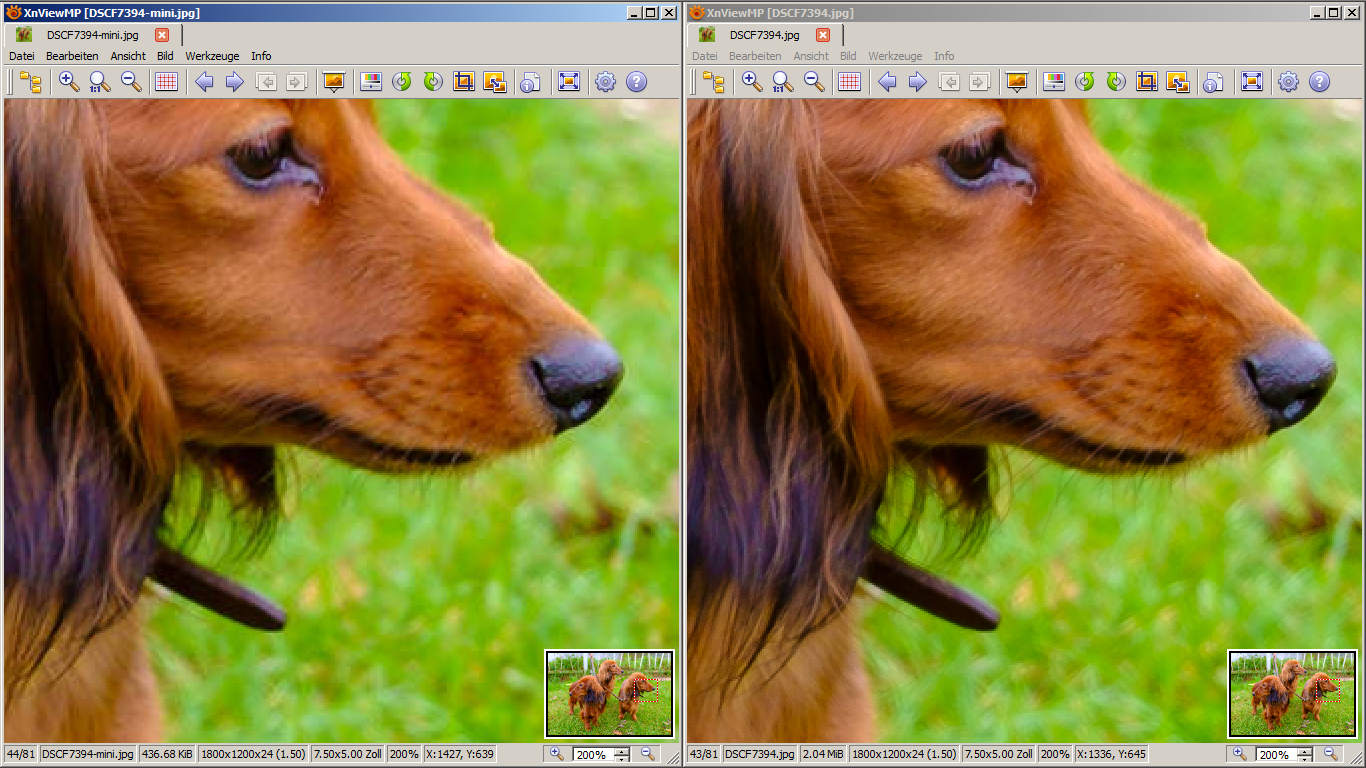
Task: Open Werkzeuge menu in left window
Action: [212, 56]
